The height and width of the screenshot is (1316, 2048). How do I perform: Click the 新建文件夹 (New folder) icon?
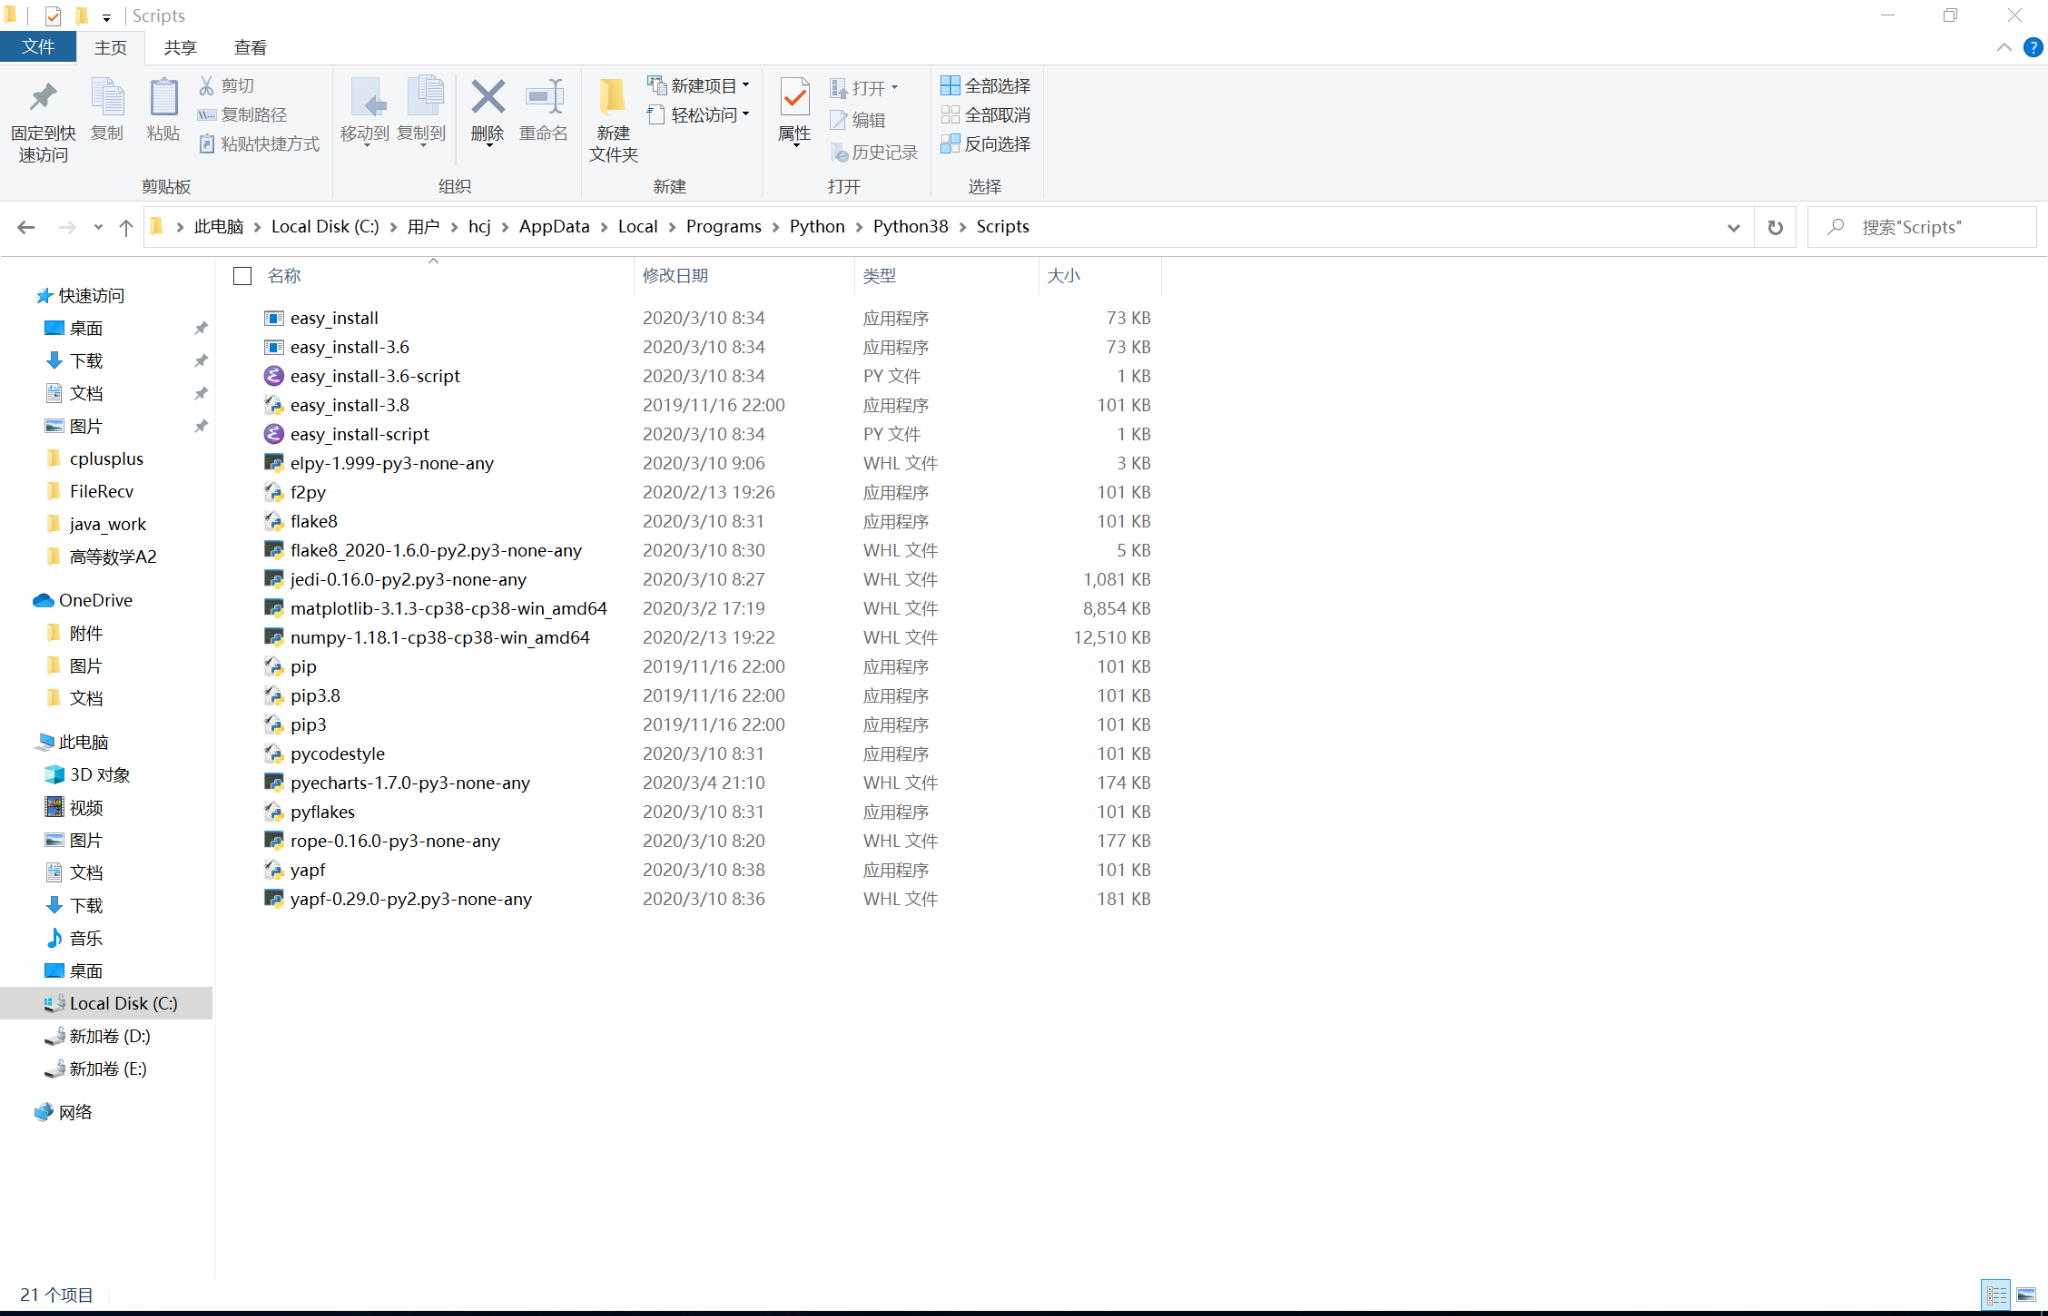click(x=613, y=120)
